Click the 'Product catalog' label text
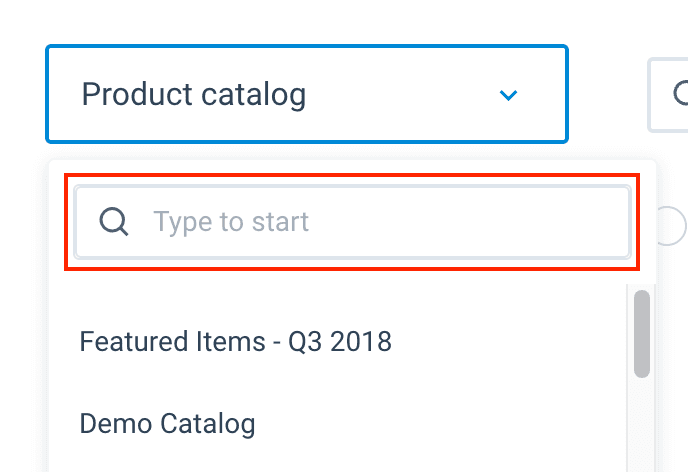 tap(193, 95)
